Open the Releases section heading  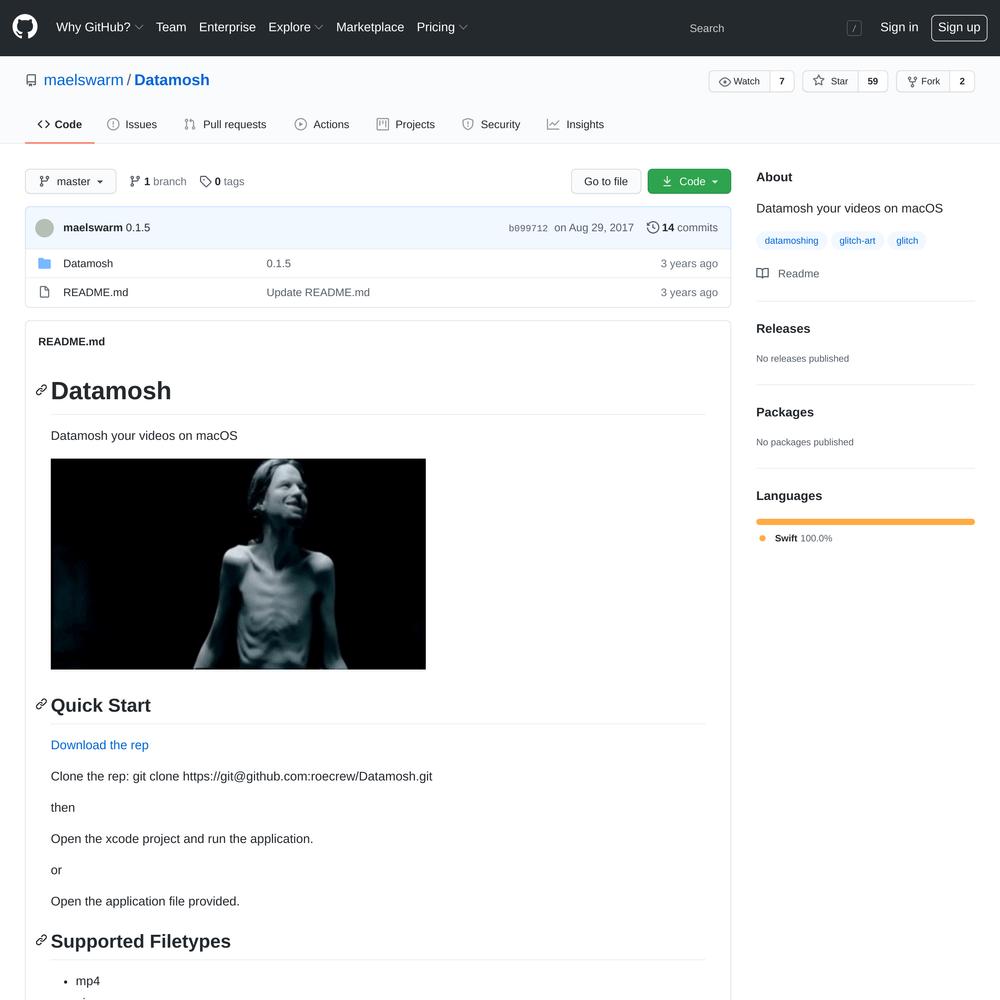pyautogui.click(x=783, y=328)
